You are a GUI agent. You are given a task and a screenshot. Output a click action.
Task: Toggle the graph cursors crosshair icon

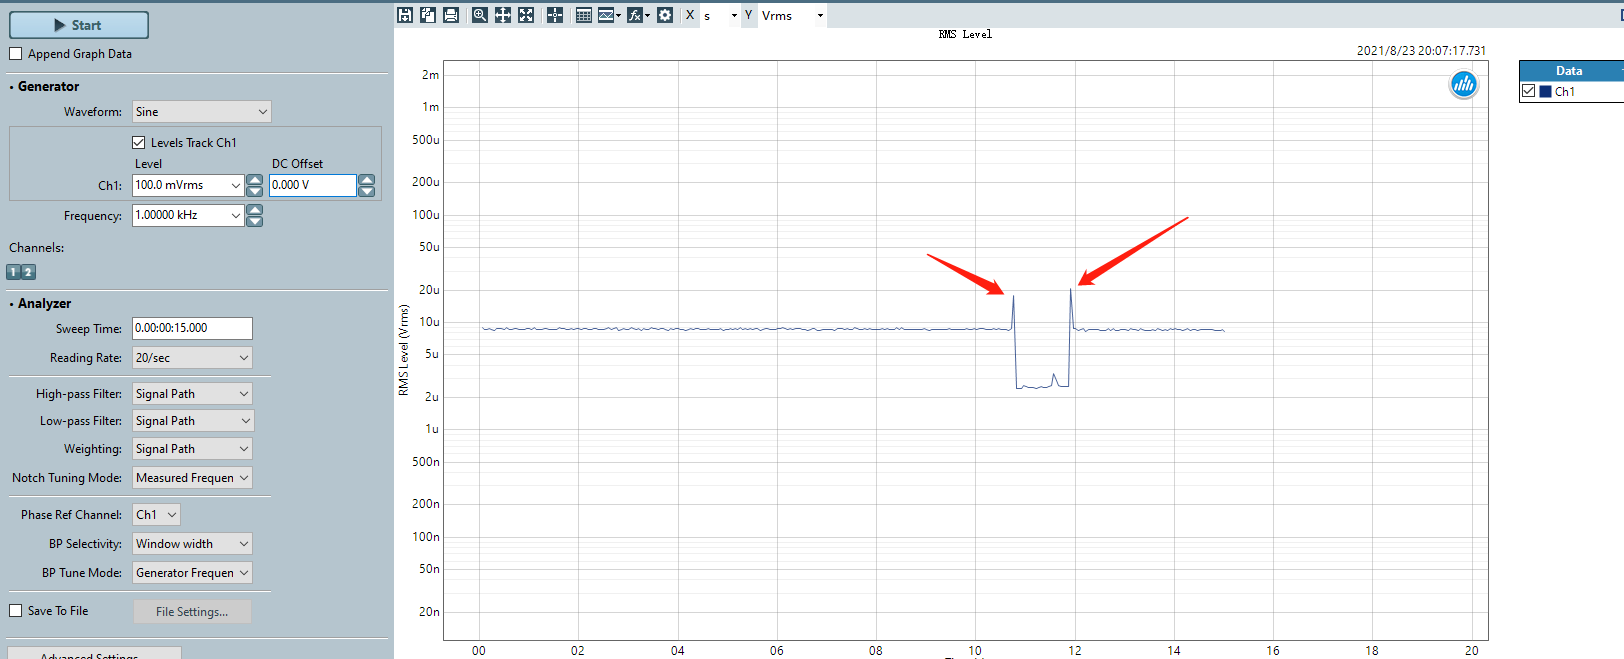pos(555,15)
